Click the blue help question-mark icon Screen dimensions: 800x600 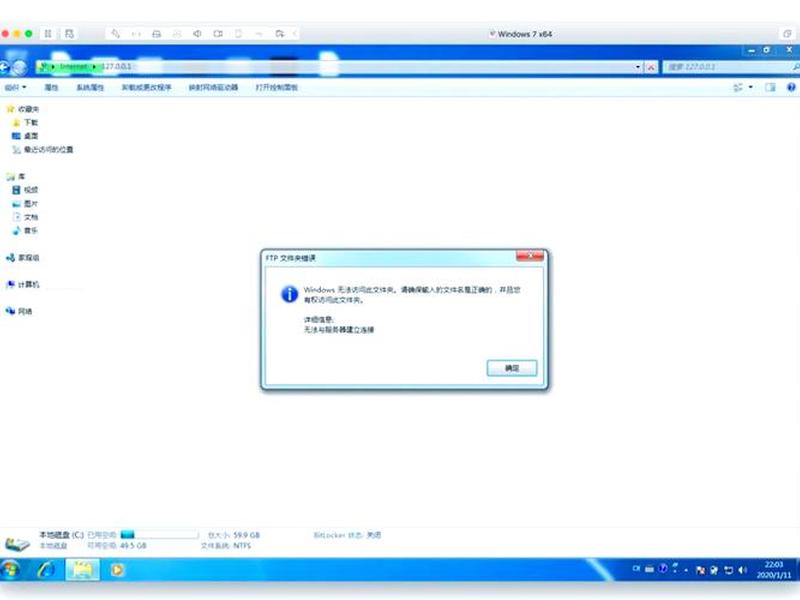point(791,87)
